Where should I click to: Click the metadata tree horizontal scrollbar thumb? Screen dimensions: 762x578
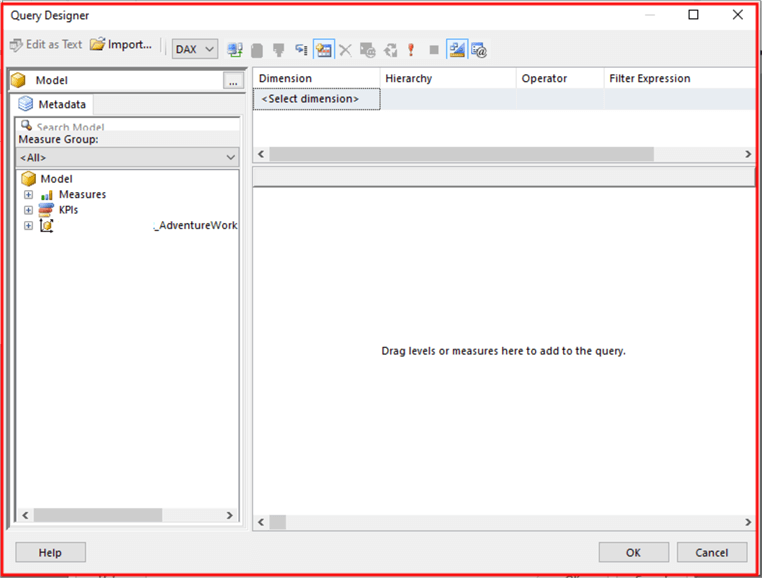98,515
